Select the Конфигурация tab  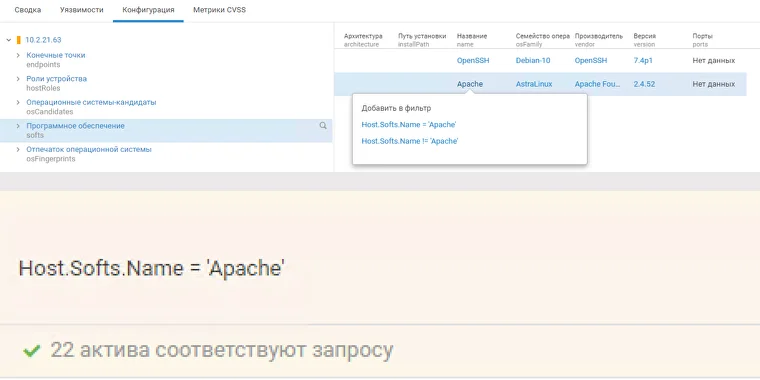148,10
